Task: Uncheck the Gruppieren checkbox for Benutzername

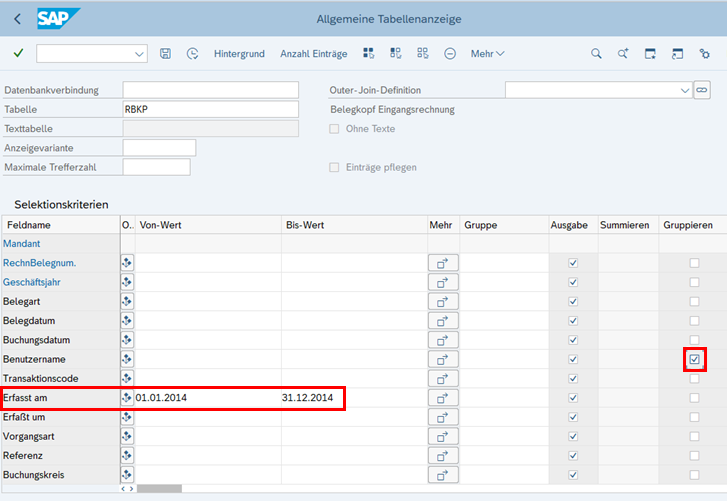Action: click(694, 359)
